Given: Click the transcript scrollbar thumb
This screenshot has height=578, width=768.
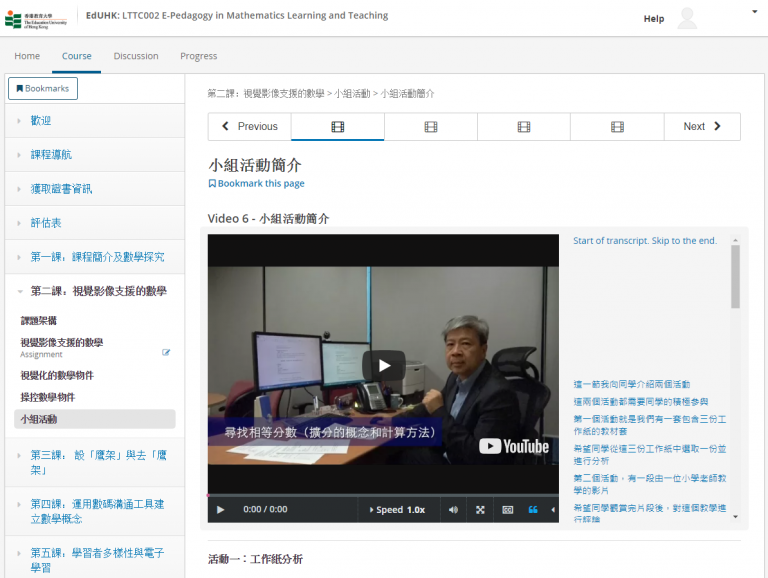Looking at the screenshot, I should pyautogui.click(x=735, y=277).
